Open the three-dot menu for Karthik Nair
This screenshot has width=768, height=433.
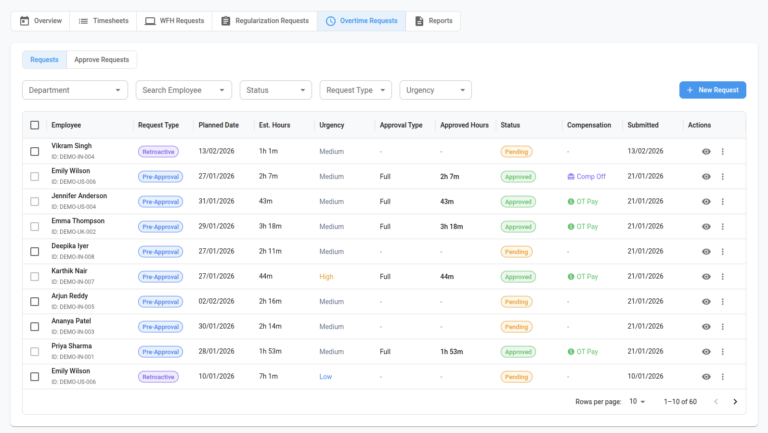[723, 277]
